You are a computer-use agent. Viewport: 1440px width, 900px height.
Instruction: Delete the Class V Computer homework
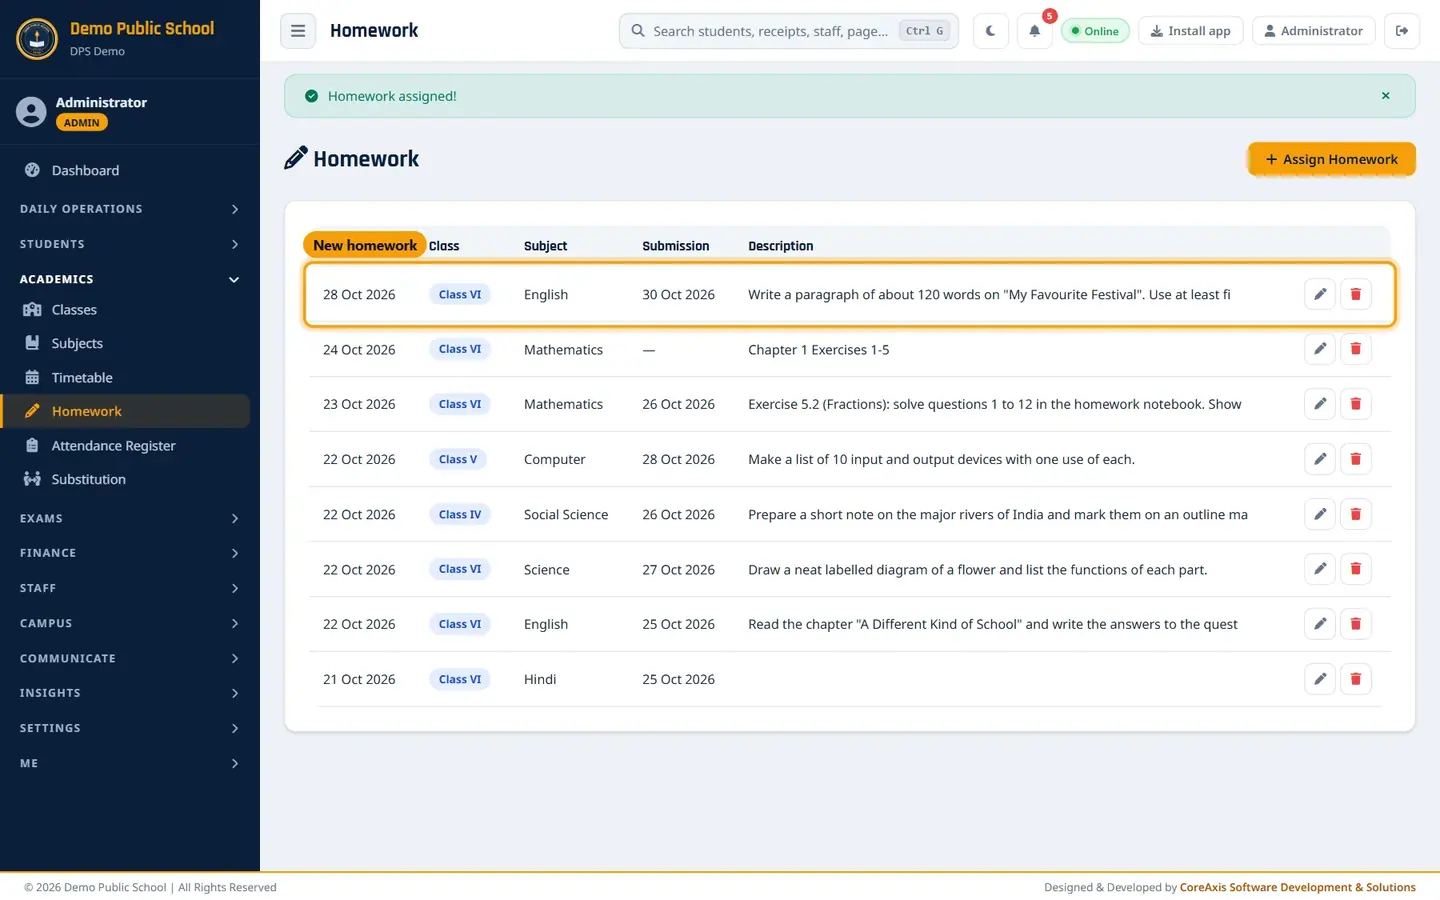[1356, 459]
